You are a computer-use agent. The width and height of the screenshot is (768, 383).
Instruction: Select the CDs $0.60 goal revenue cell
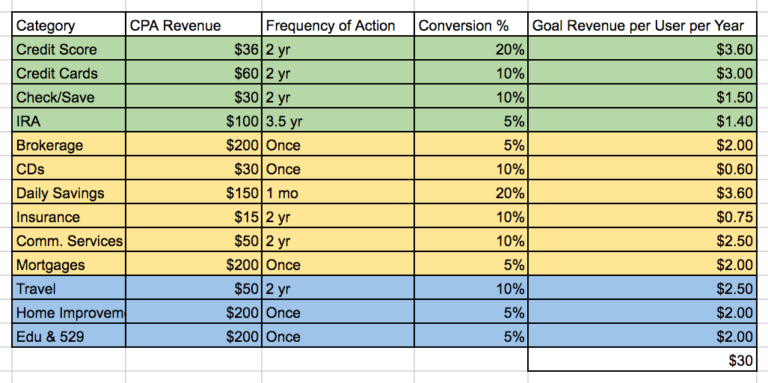(642, 169)
